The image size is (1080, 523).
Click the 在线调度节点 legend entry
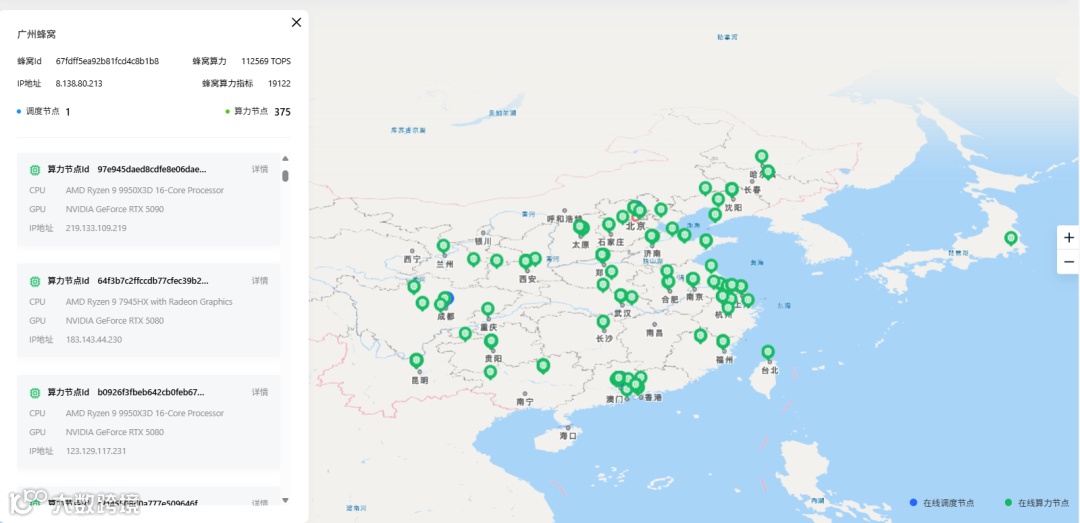942,503
